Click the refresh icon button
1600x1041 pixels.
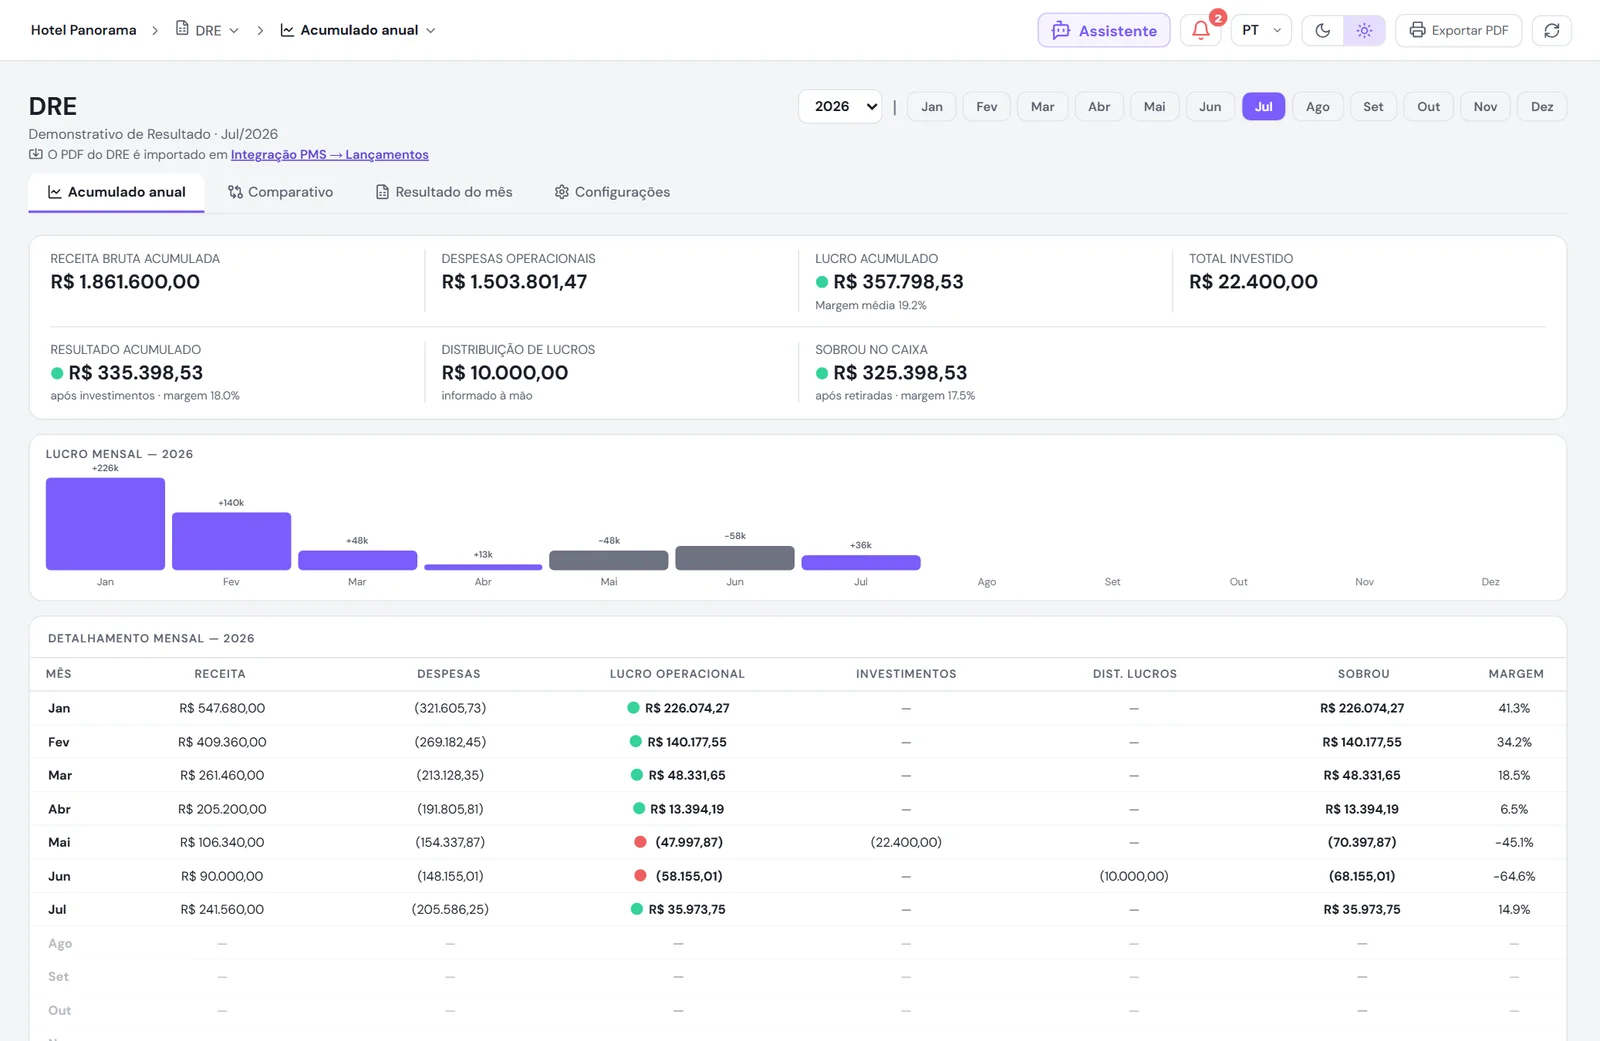pyautogui.click(x=1551, y=30)
